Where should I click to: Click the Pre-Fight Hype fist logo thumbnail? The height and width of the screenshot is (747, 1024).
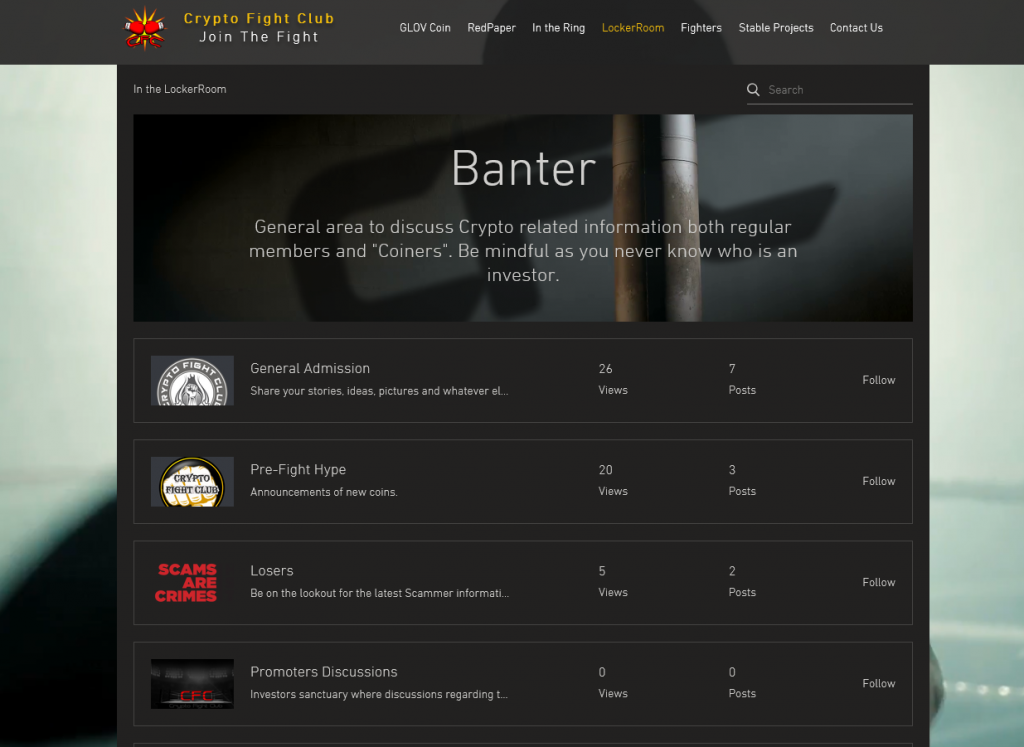click(x=192, y=482)
